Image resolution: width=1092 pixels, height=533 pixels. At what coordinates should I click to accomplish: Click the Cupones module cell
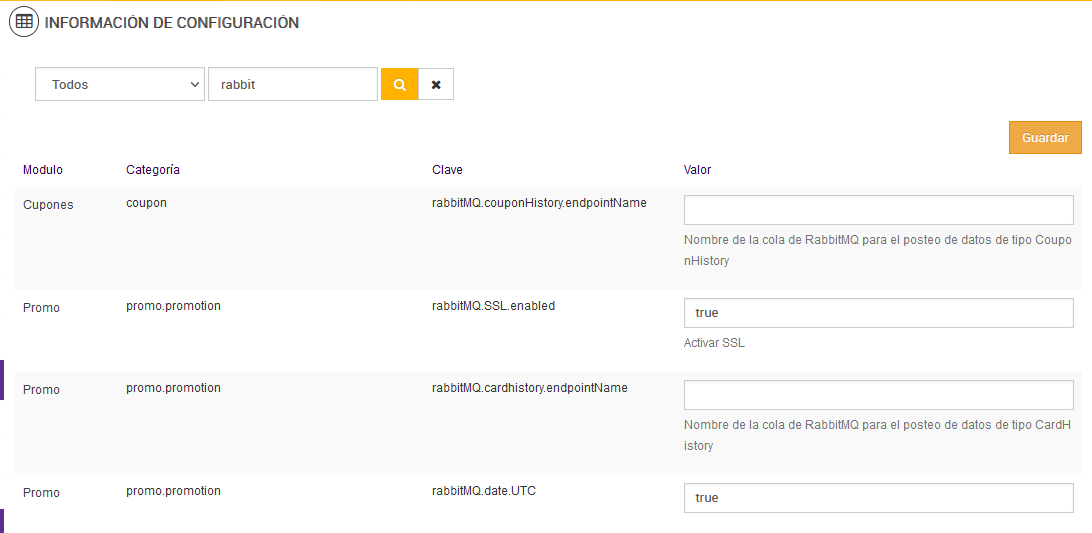pos(48,205)
